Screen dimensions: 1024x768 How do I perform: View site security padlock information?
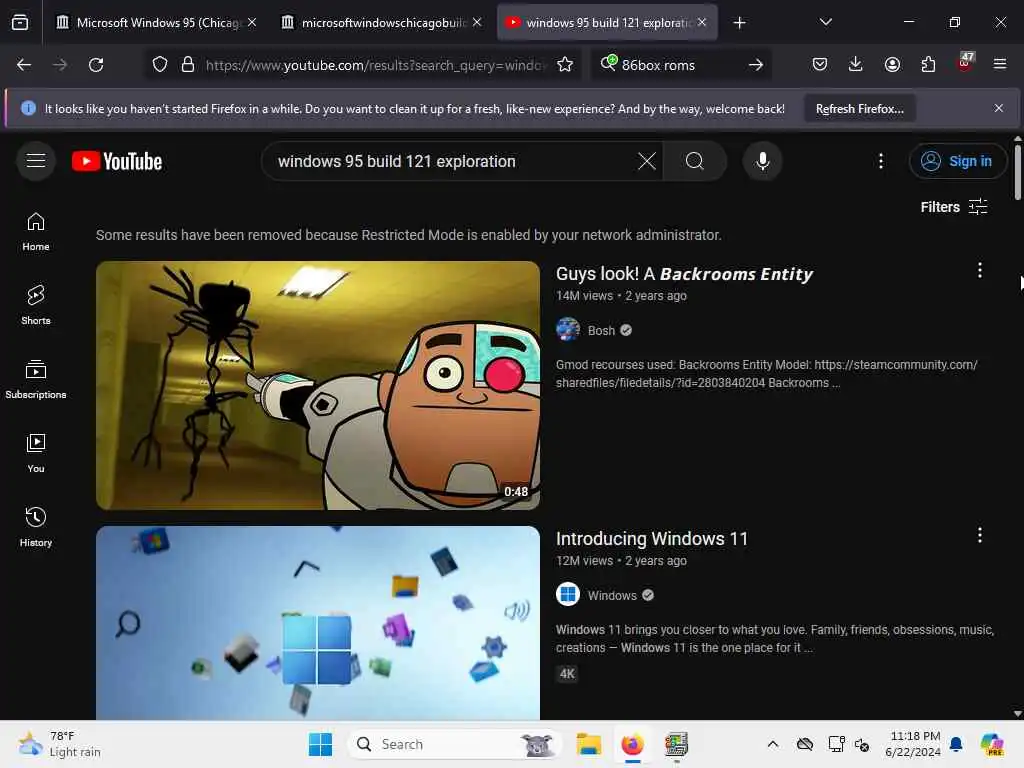[188, 65]
